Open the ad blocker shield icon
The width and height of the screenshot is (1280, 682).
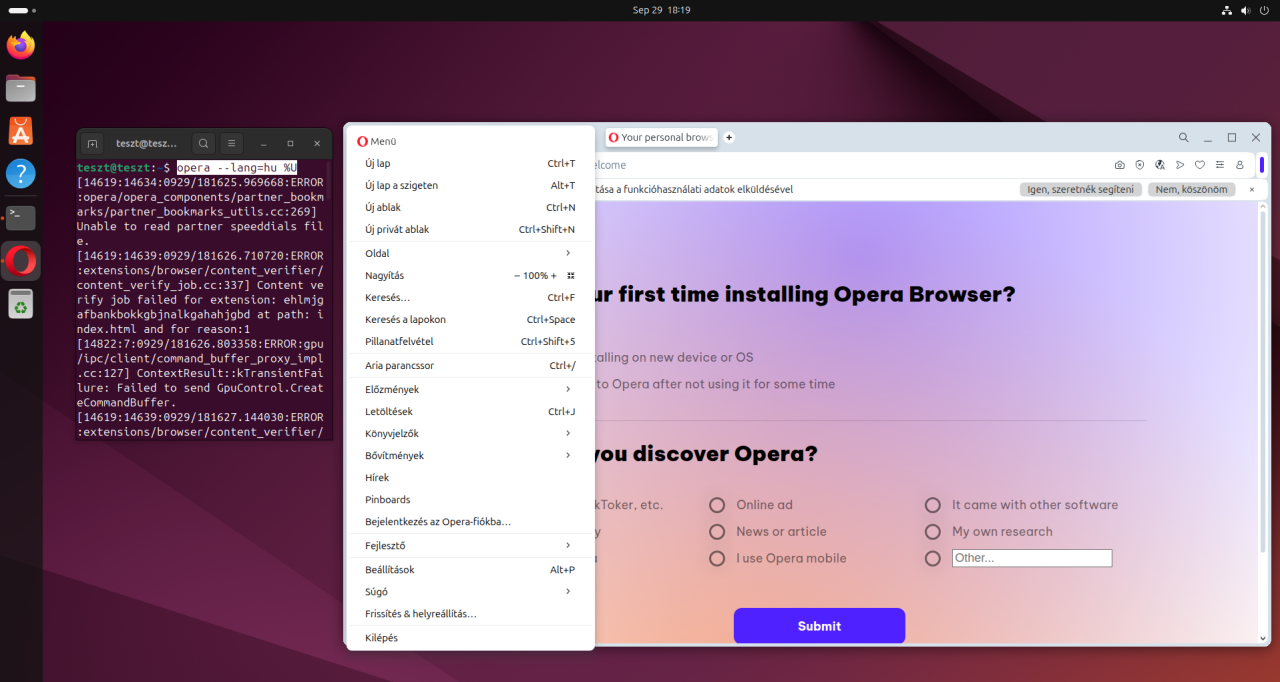click(x=1139, y=165)
